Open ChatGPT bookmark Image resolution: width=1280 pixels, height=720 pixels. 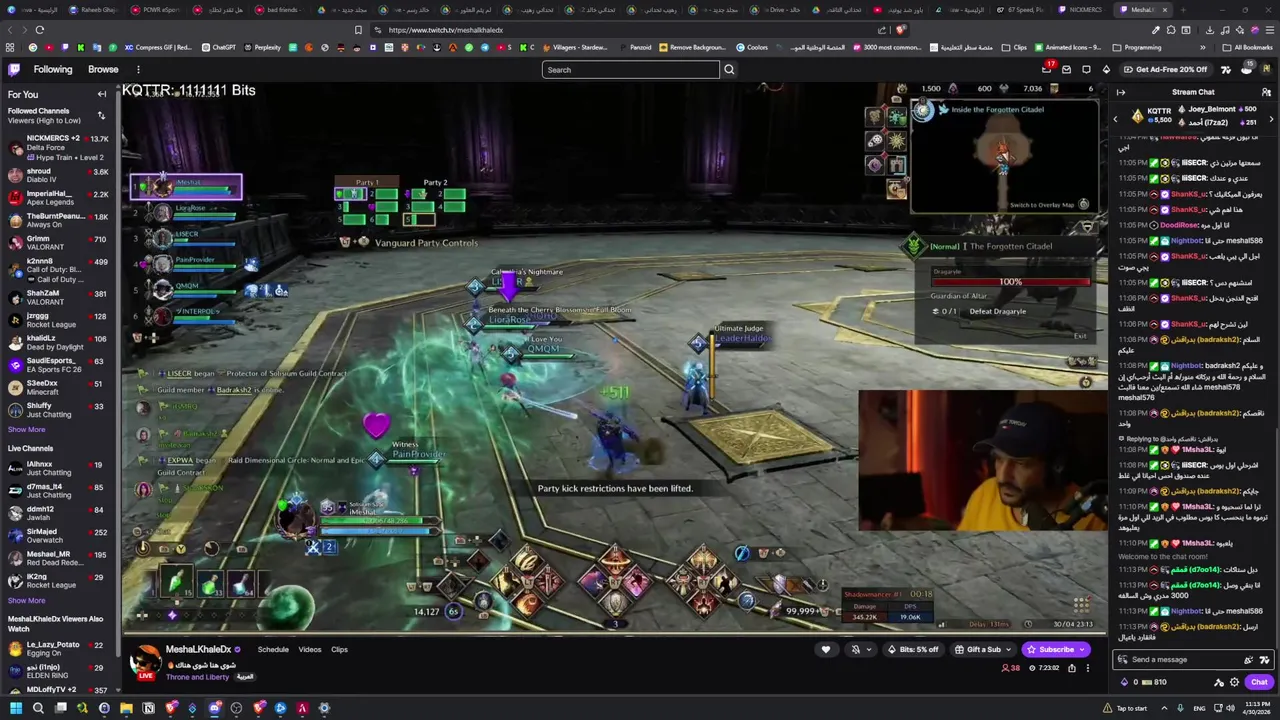click(219, 47)
